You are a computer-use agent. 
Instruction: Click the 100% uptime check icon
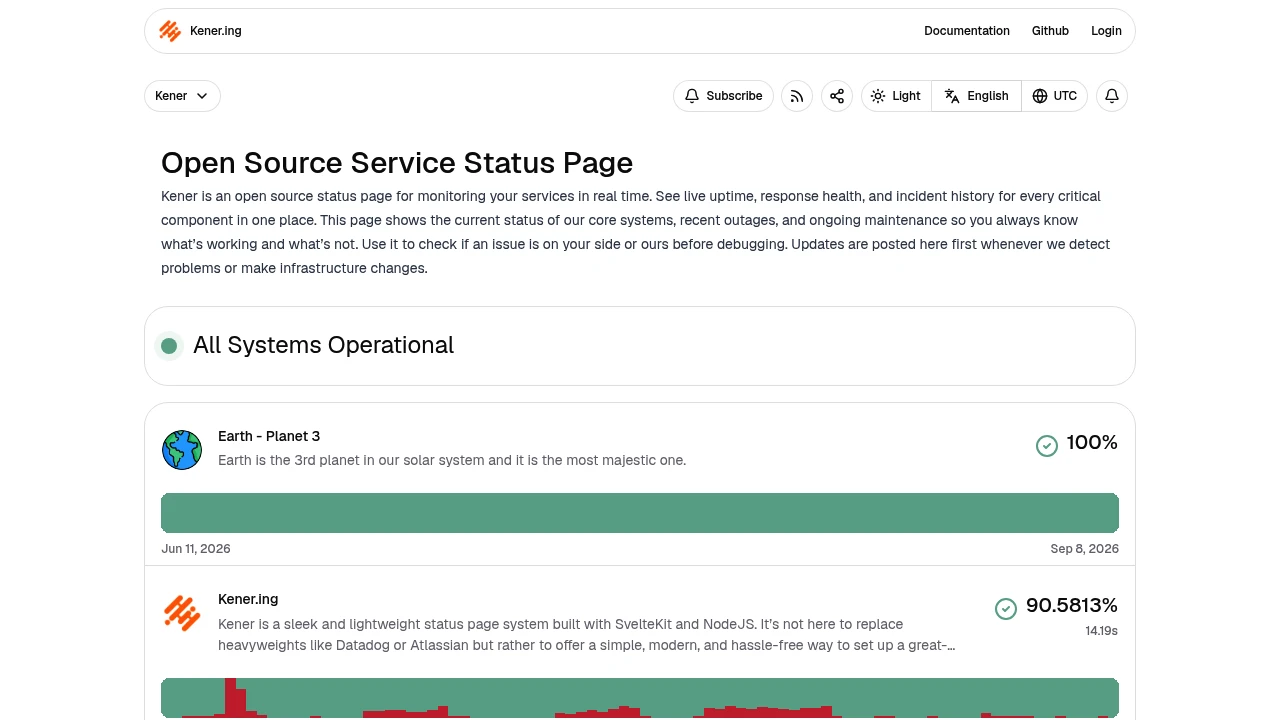click(1047, 446)
